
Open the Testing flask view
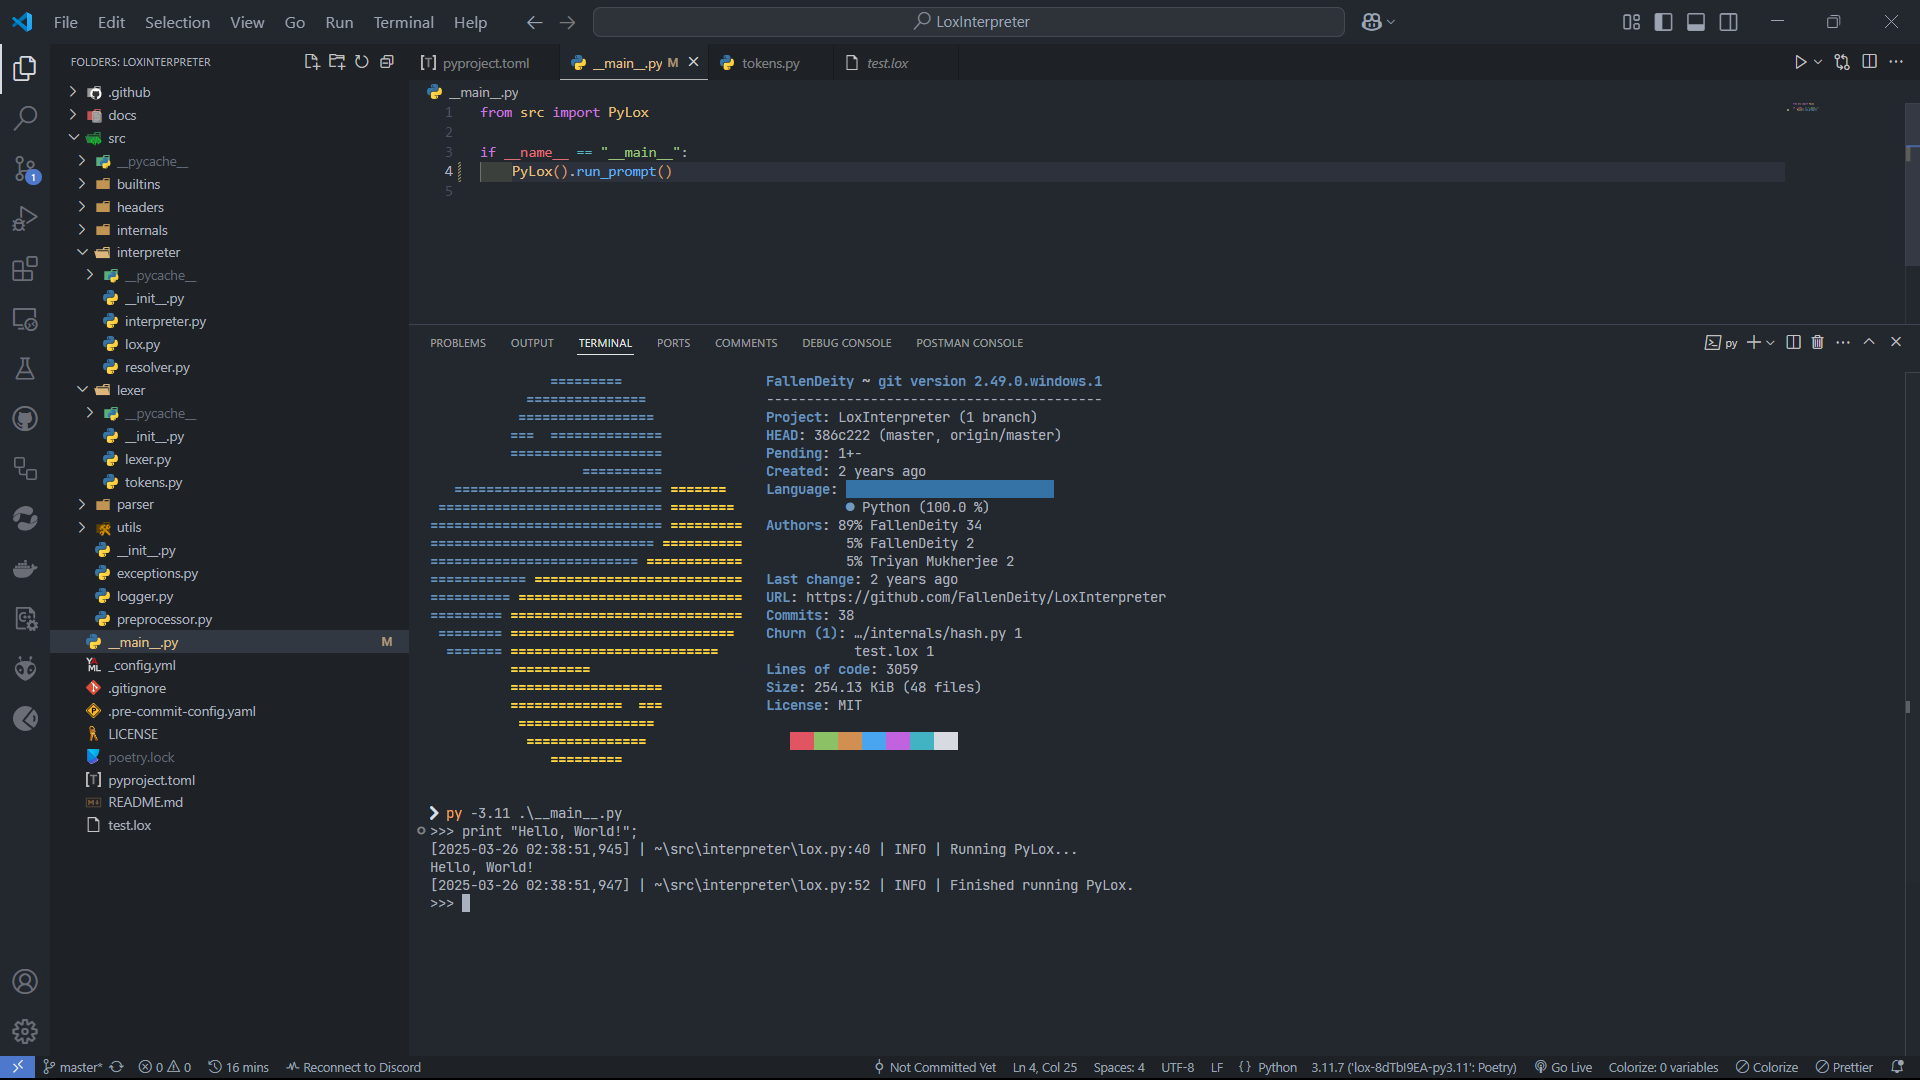click(x=25, y=369)
